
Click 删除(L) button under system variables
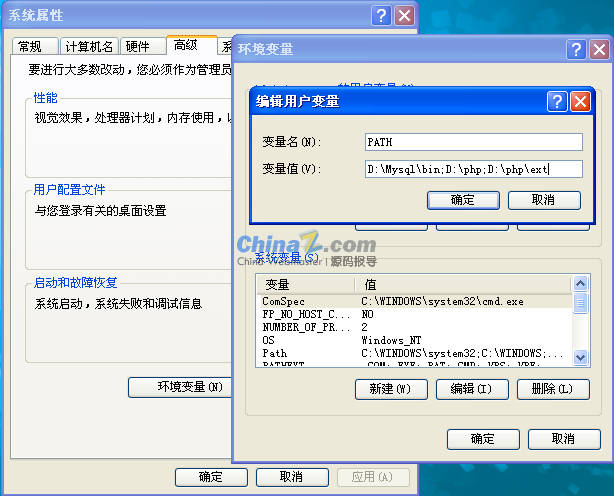point(553,389)
